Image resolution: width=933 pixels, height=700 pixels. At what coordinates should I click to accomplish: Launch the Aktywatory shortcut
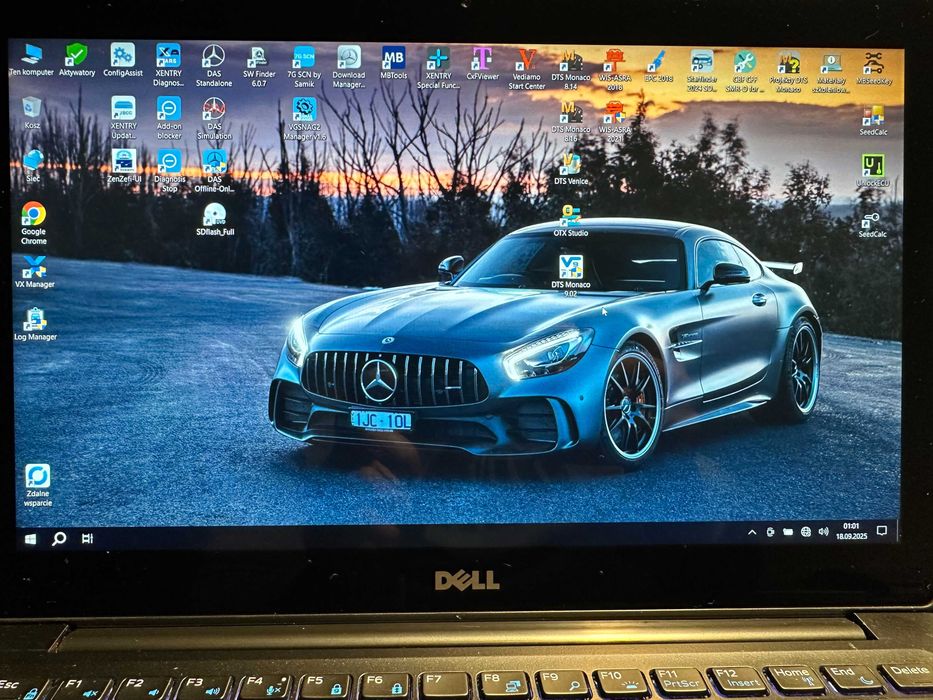click(x=77, y=60)
